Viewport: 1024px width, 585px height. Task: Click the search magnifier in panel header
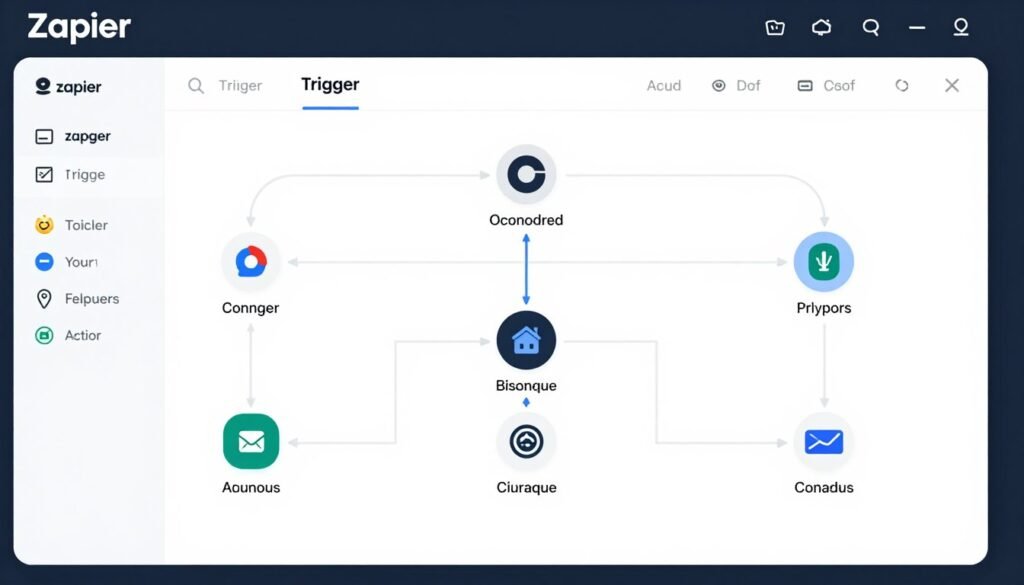pos(196,86)
